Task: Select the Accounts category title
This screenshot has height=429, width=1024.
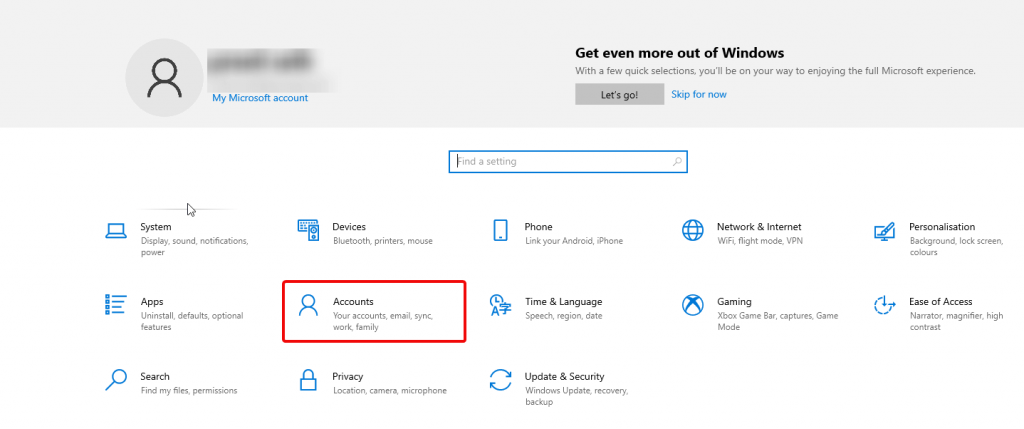Action: click(x=353, y=302)
